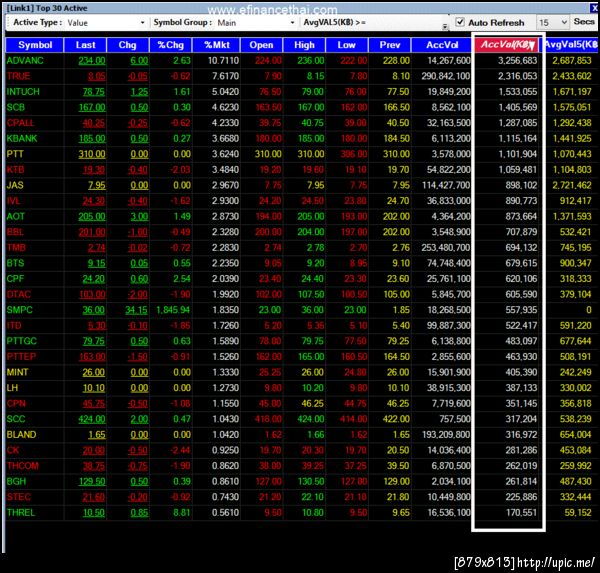Select the THREL symbol

click(x=21, y=513)
